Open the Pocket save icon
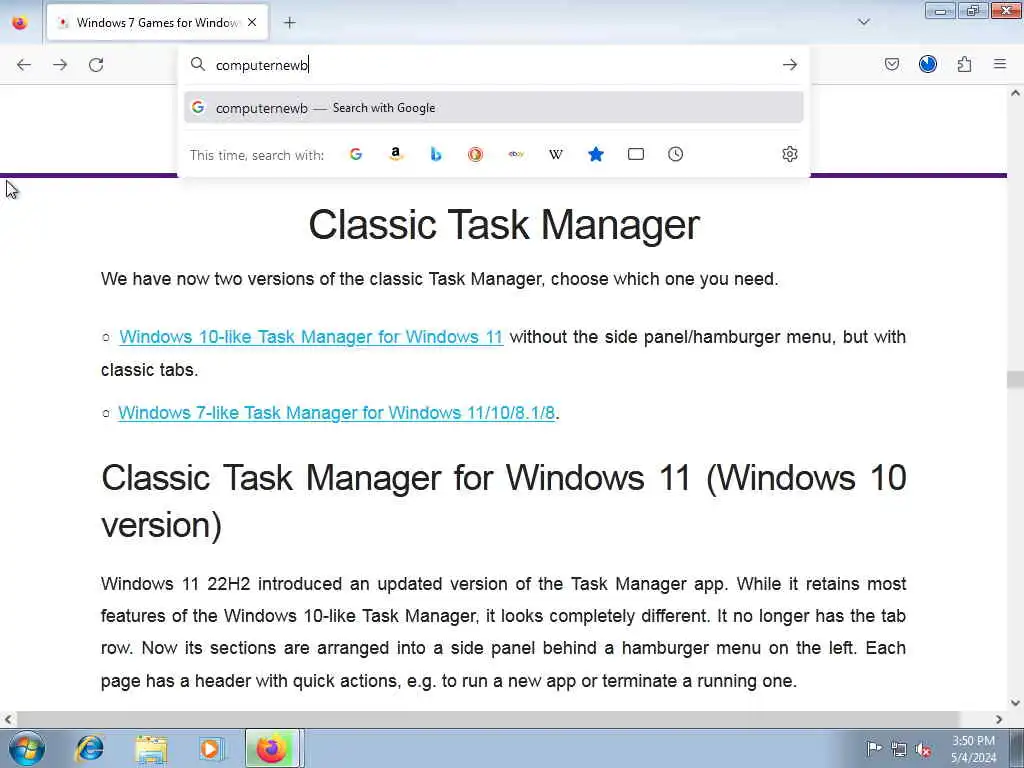 [x=891, y=64]
